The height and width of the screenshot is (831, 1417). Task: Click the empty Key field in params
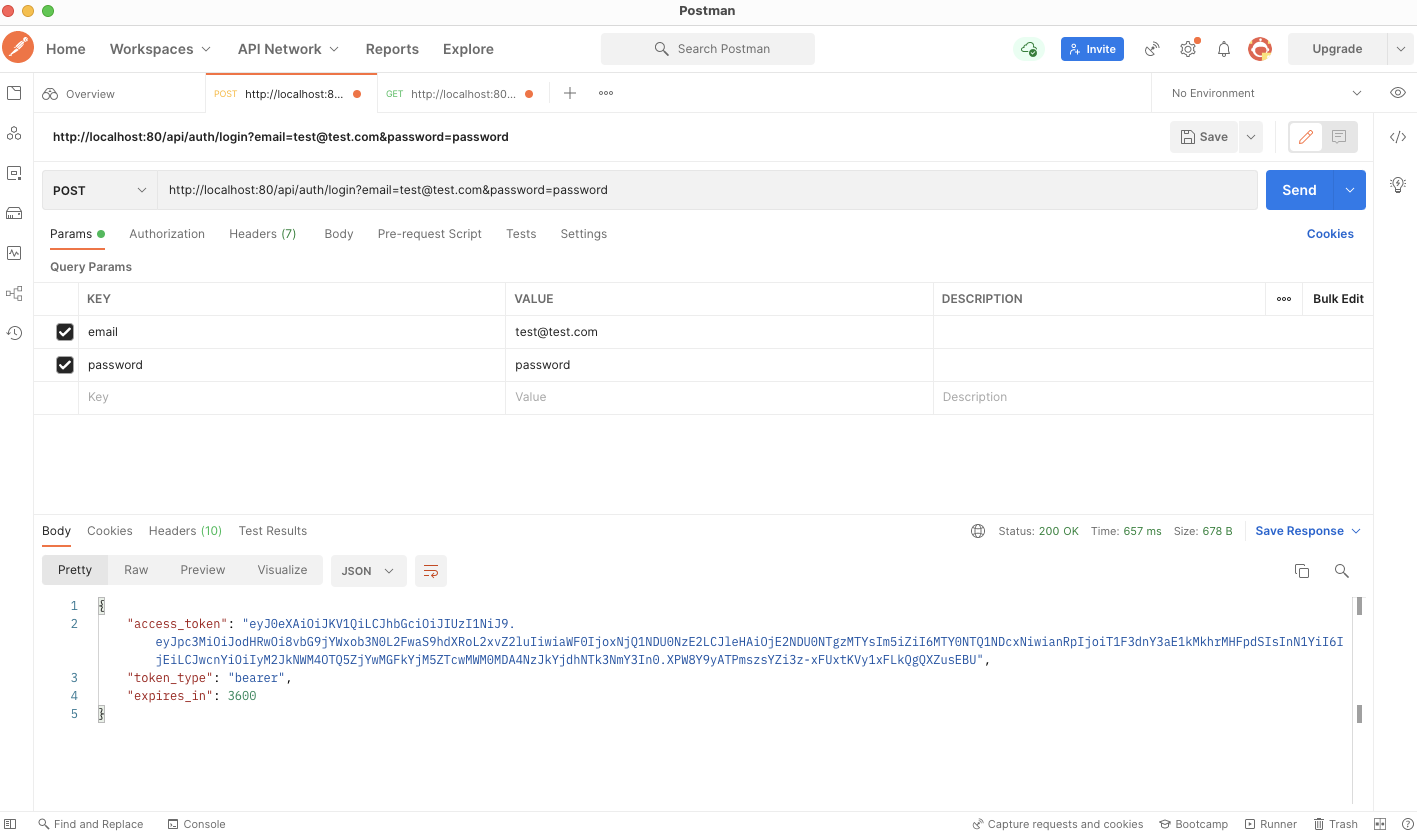point(292,397)
